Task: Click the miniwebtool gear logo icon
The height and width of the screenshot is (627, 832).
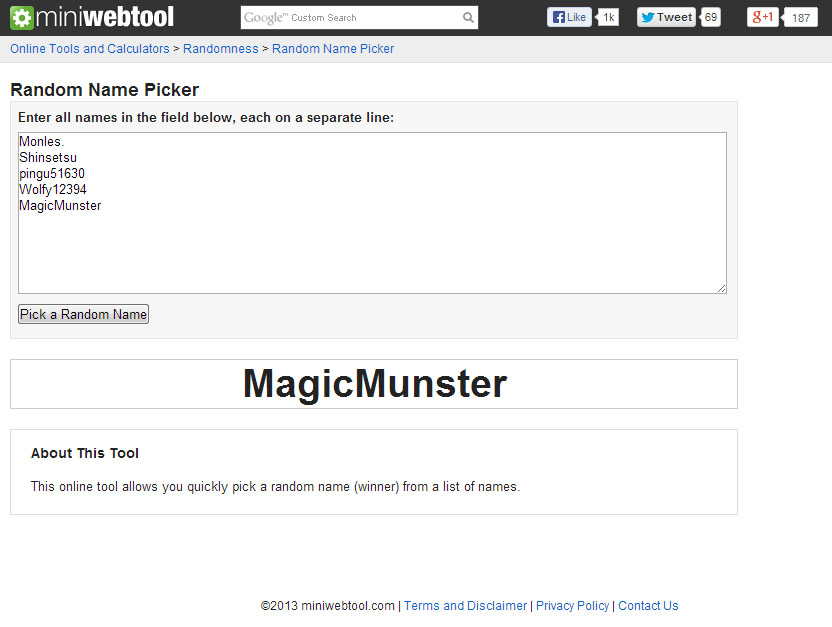Action: [22, 18]
